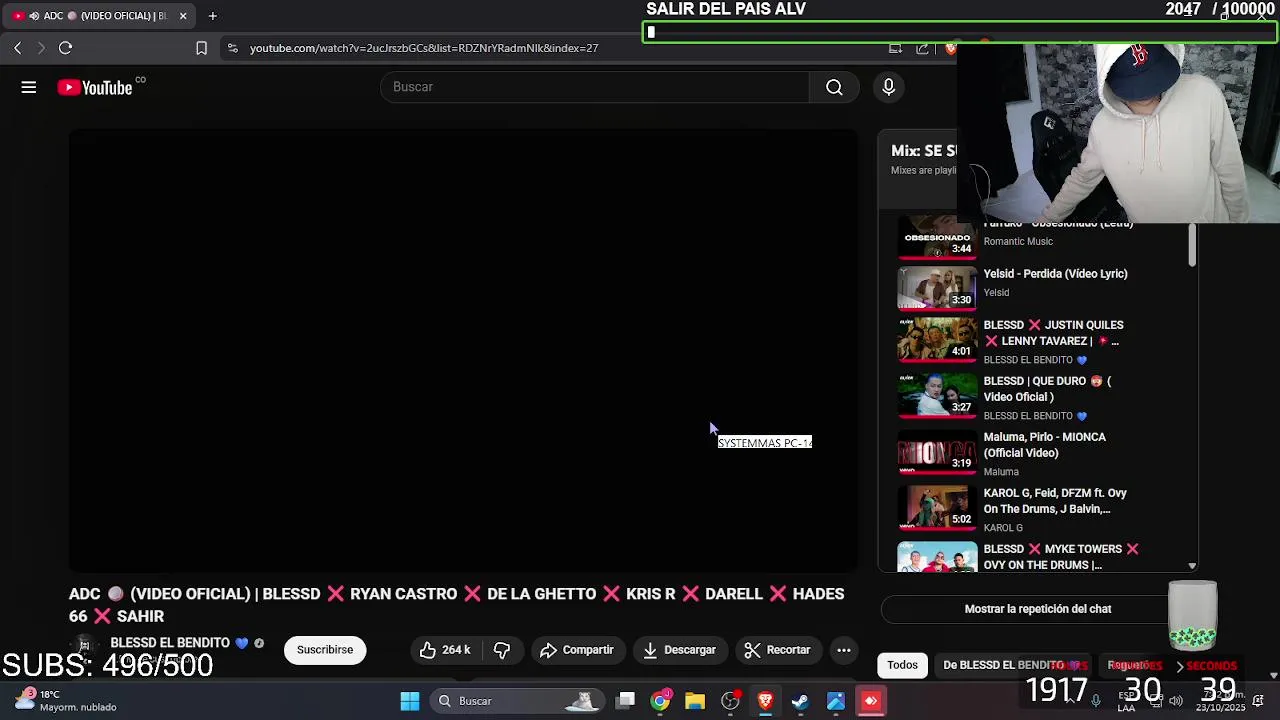Reload the page with the refresh icon
Image resolution: width=1280 pixels, height=720 pixels.
pos(65,48)
